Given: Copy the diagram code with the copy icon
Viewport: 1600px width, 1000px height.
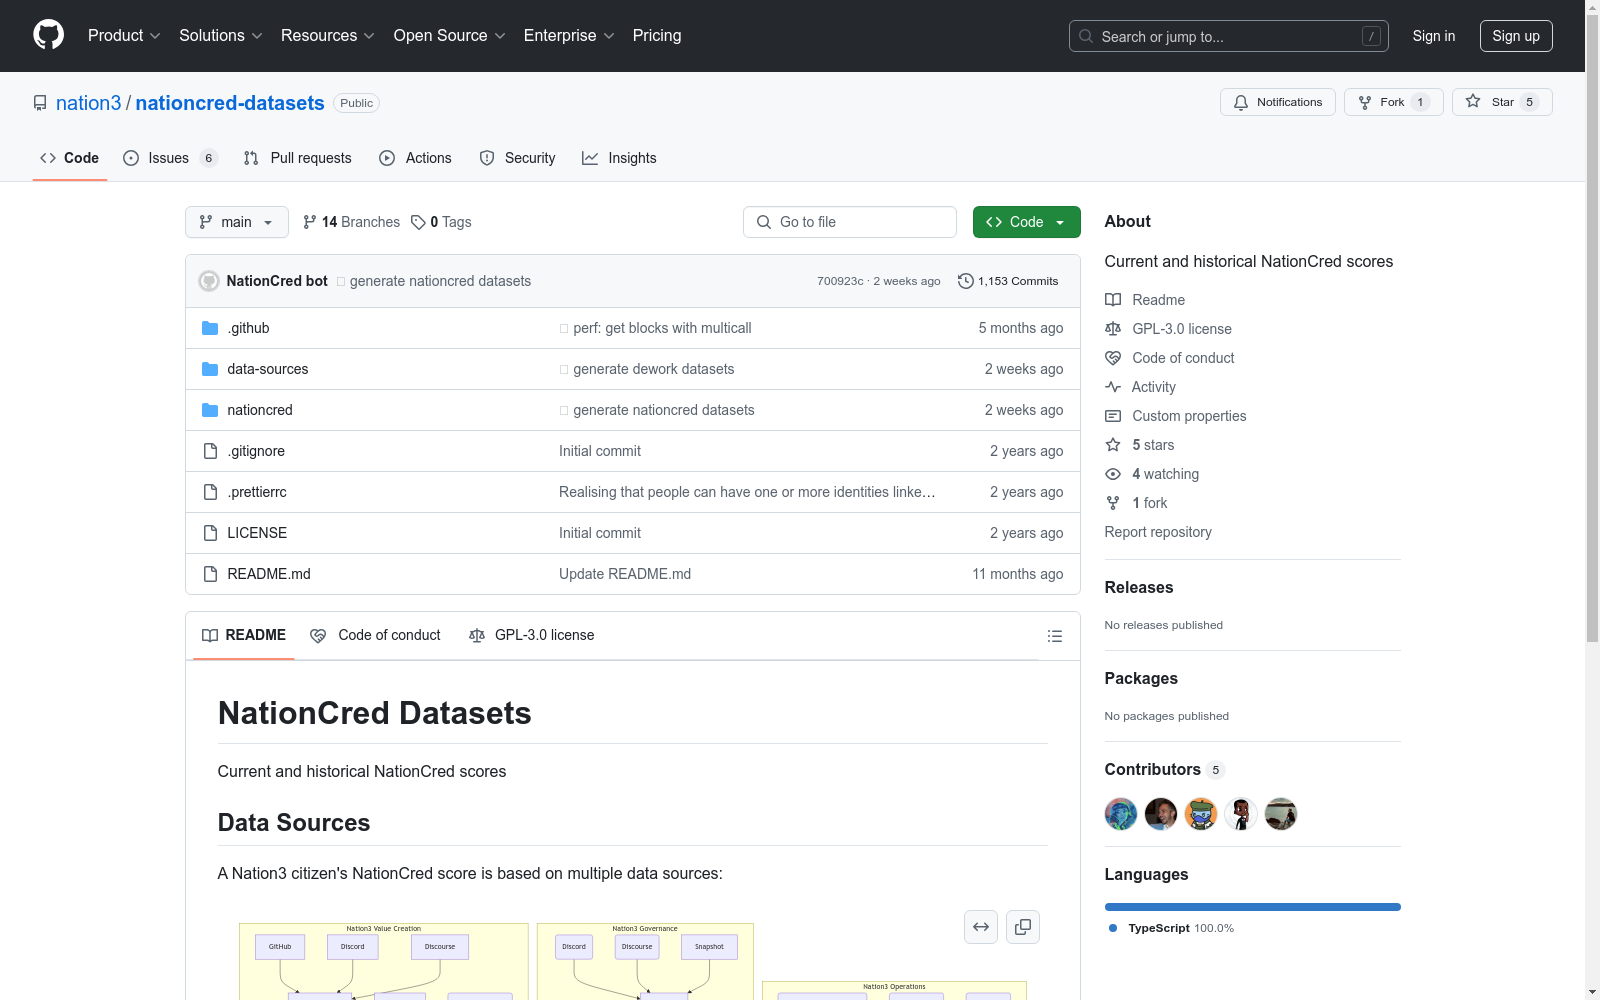Looking at the screenshot, I should 1023,927.
